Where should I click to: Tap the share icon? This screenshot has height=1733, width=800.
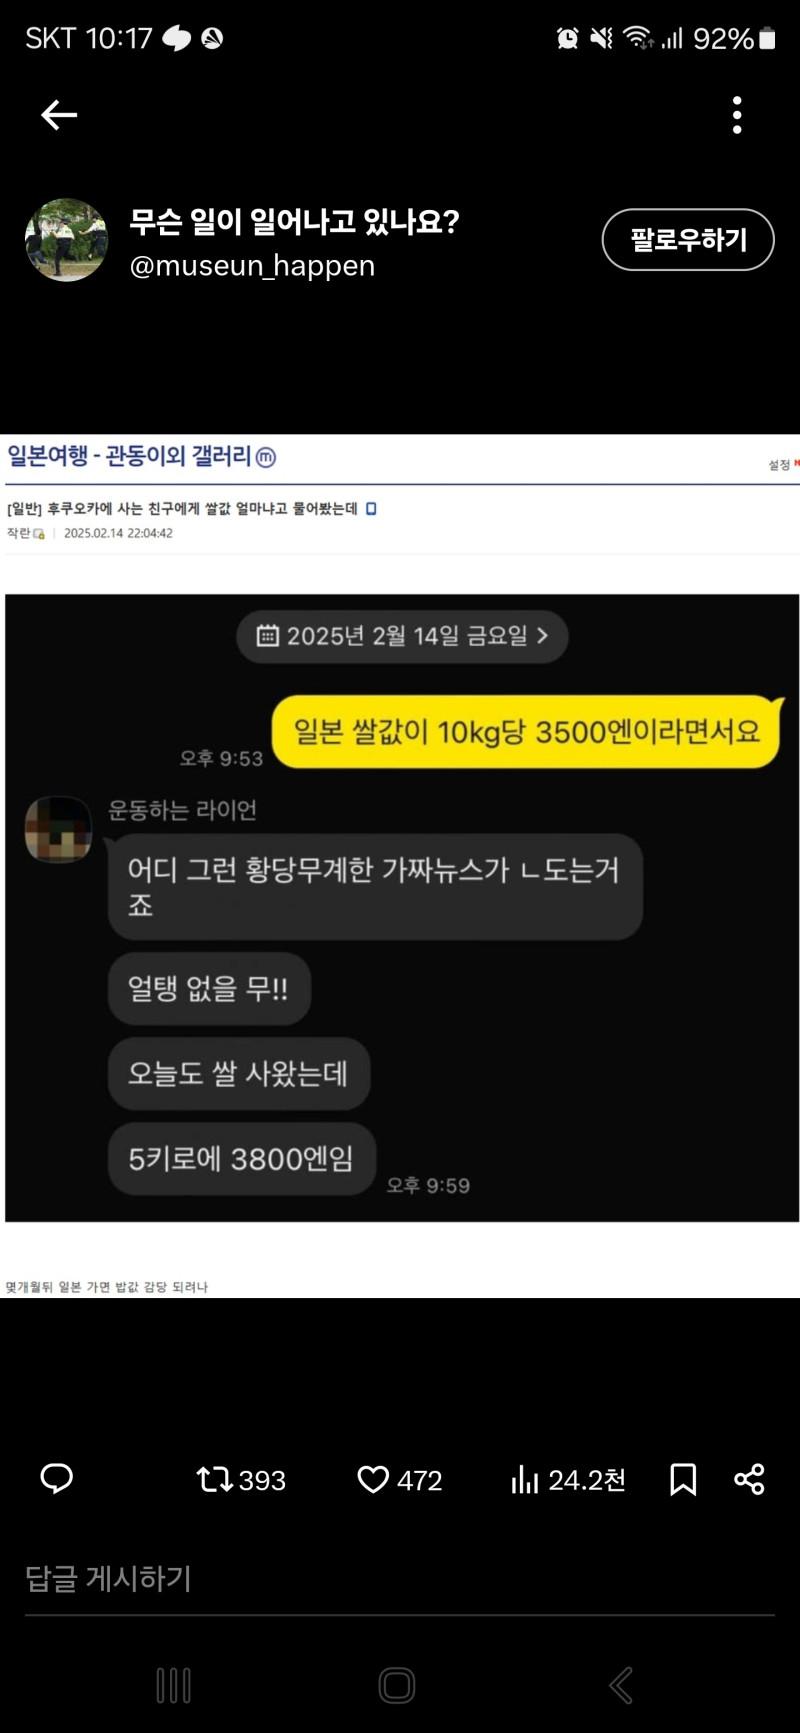[x=749, y=1479]
